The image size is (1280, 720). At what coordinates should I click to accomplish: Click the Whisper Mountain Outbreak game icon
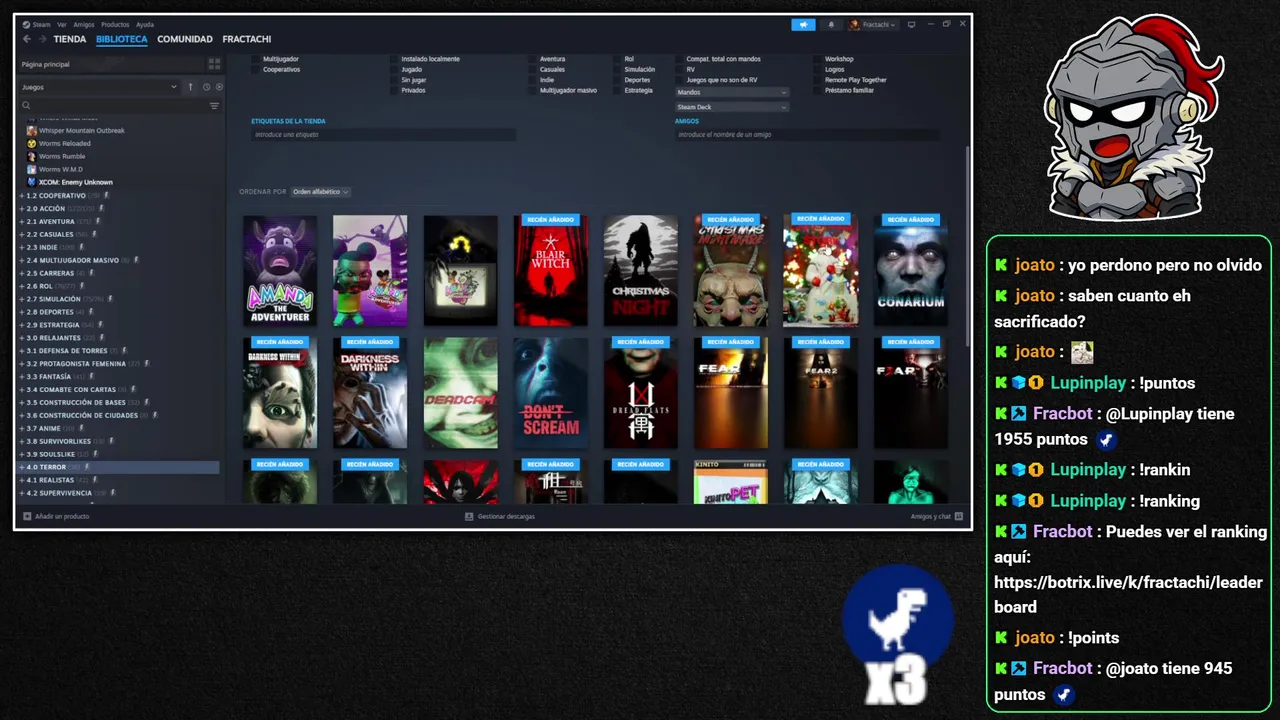tap(32, 130)
